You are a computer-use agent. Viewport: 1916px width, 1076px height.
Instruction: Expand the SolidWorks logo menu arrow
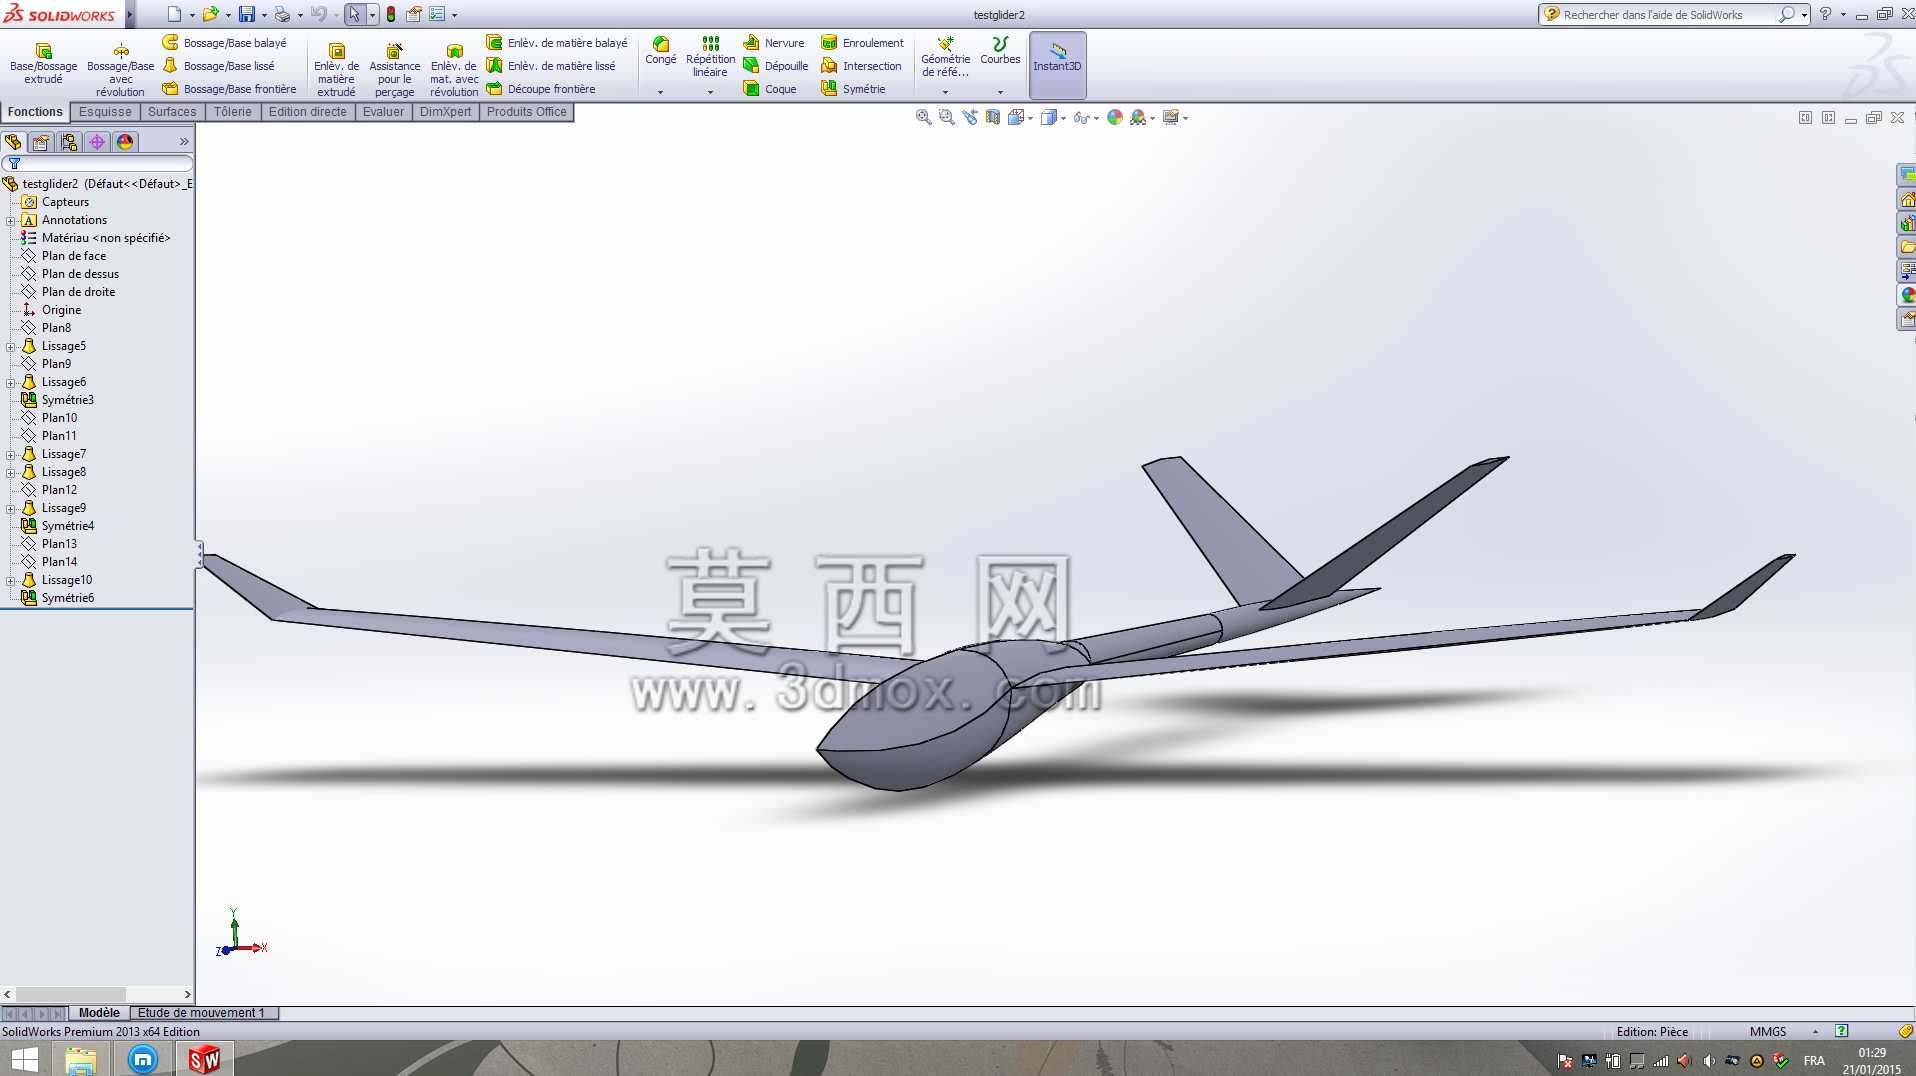pyautogui.click(x=129, y=14)
